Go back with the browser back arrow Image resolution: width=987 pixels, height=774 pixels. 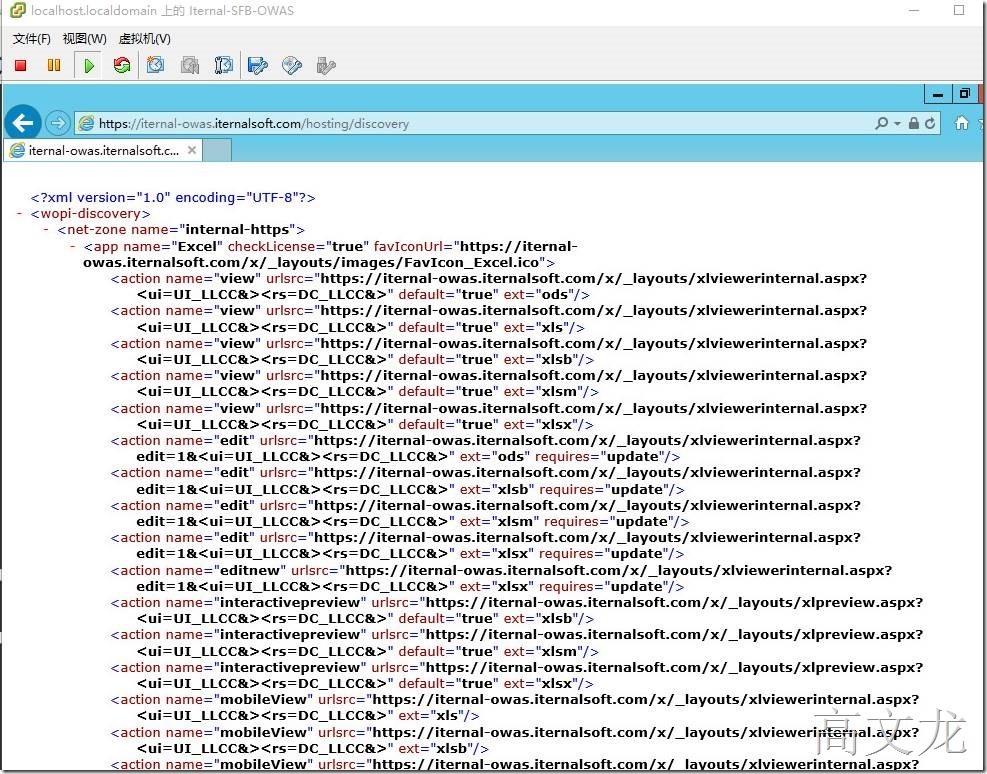23,123
